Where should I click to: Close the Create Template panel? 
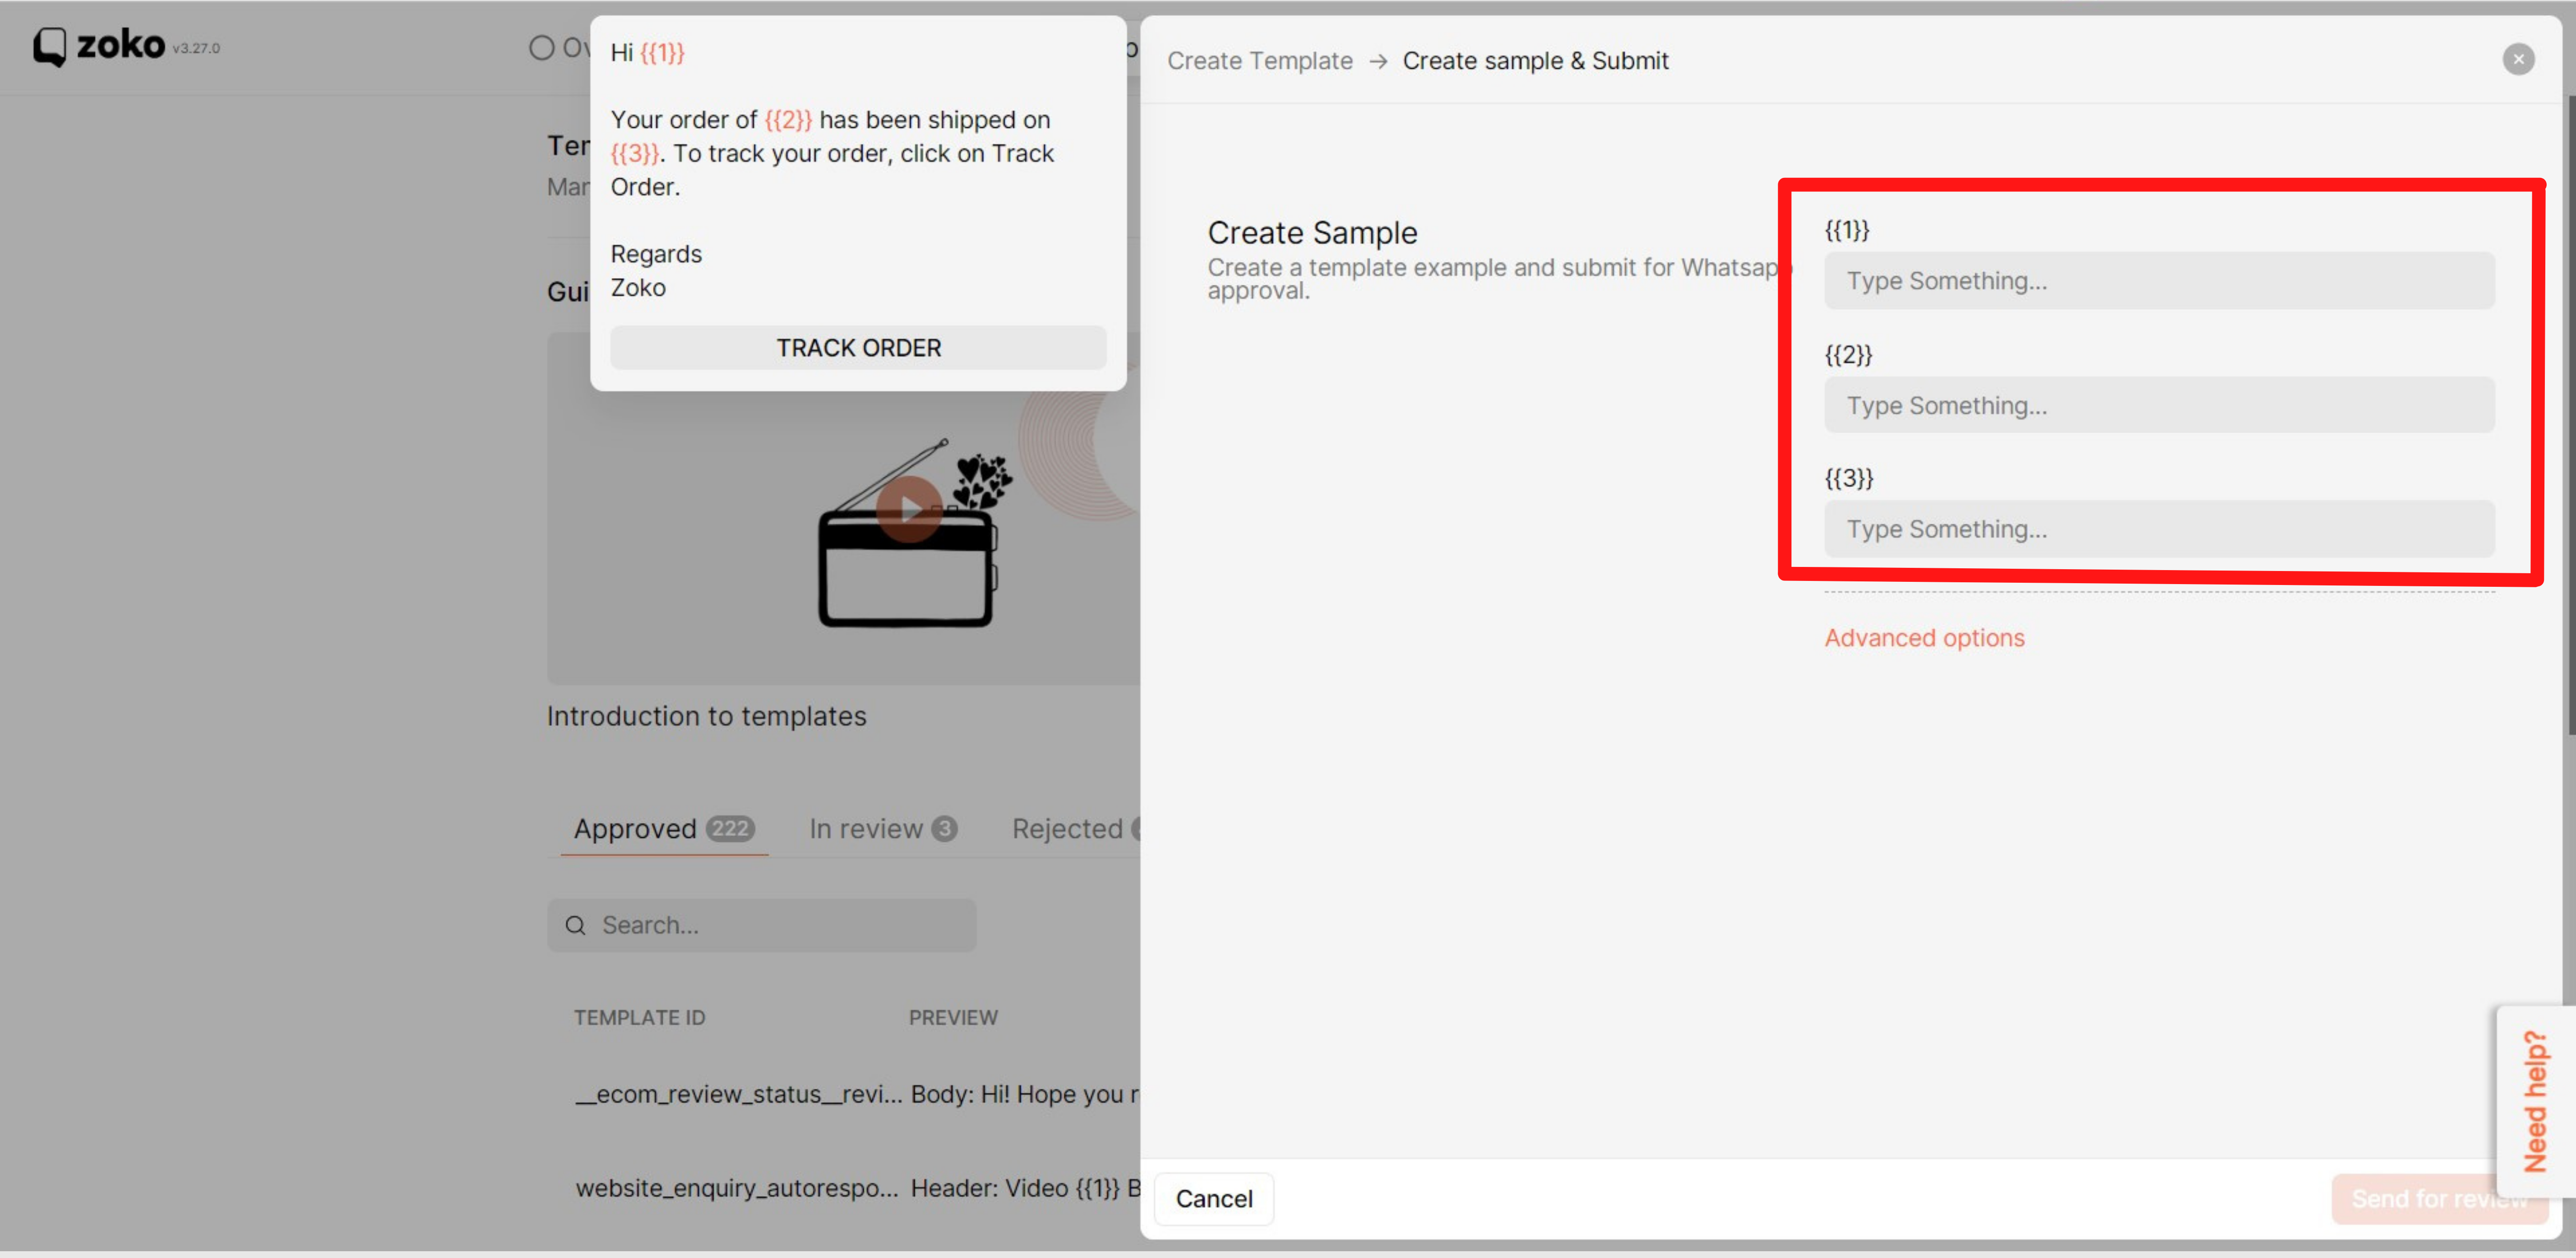click(2518, 60)
